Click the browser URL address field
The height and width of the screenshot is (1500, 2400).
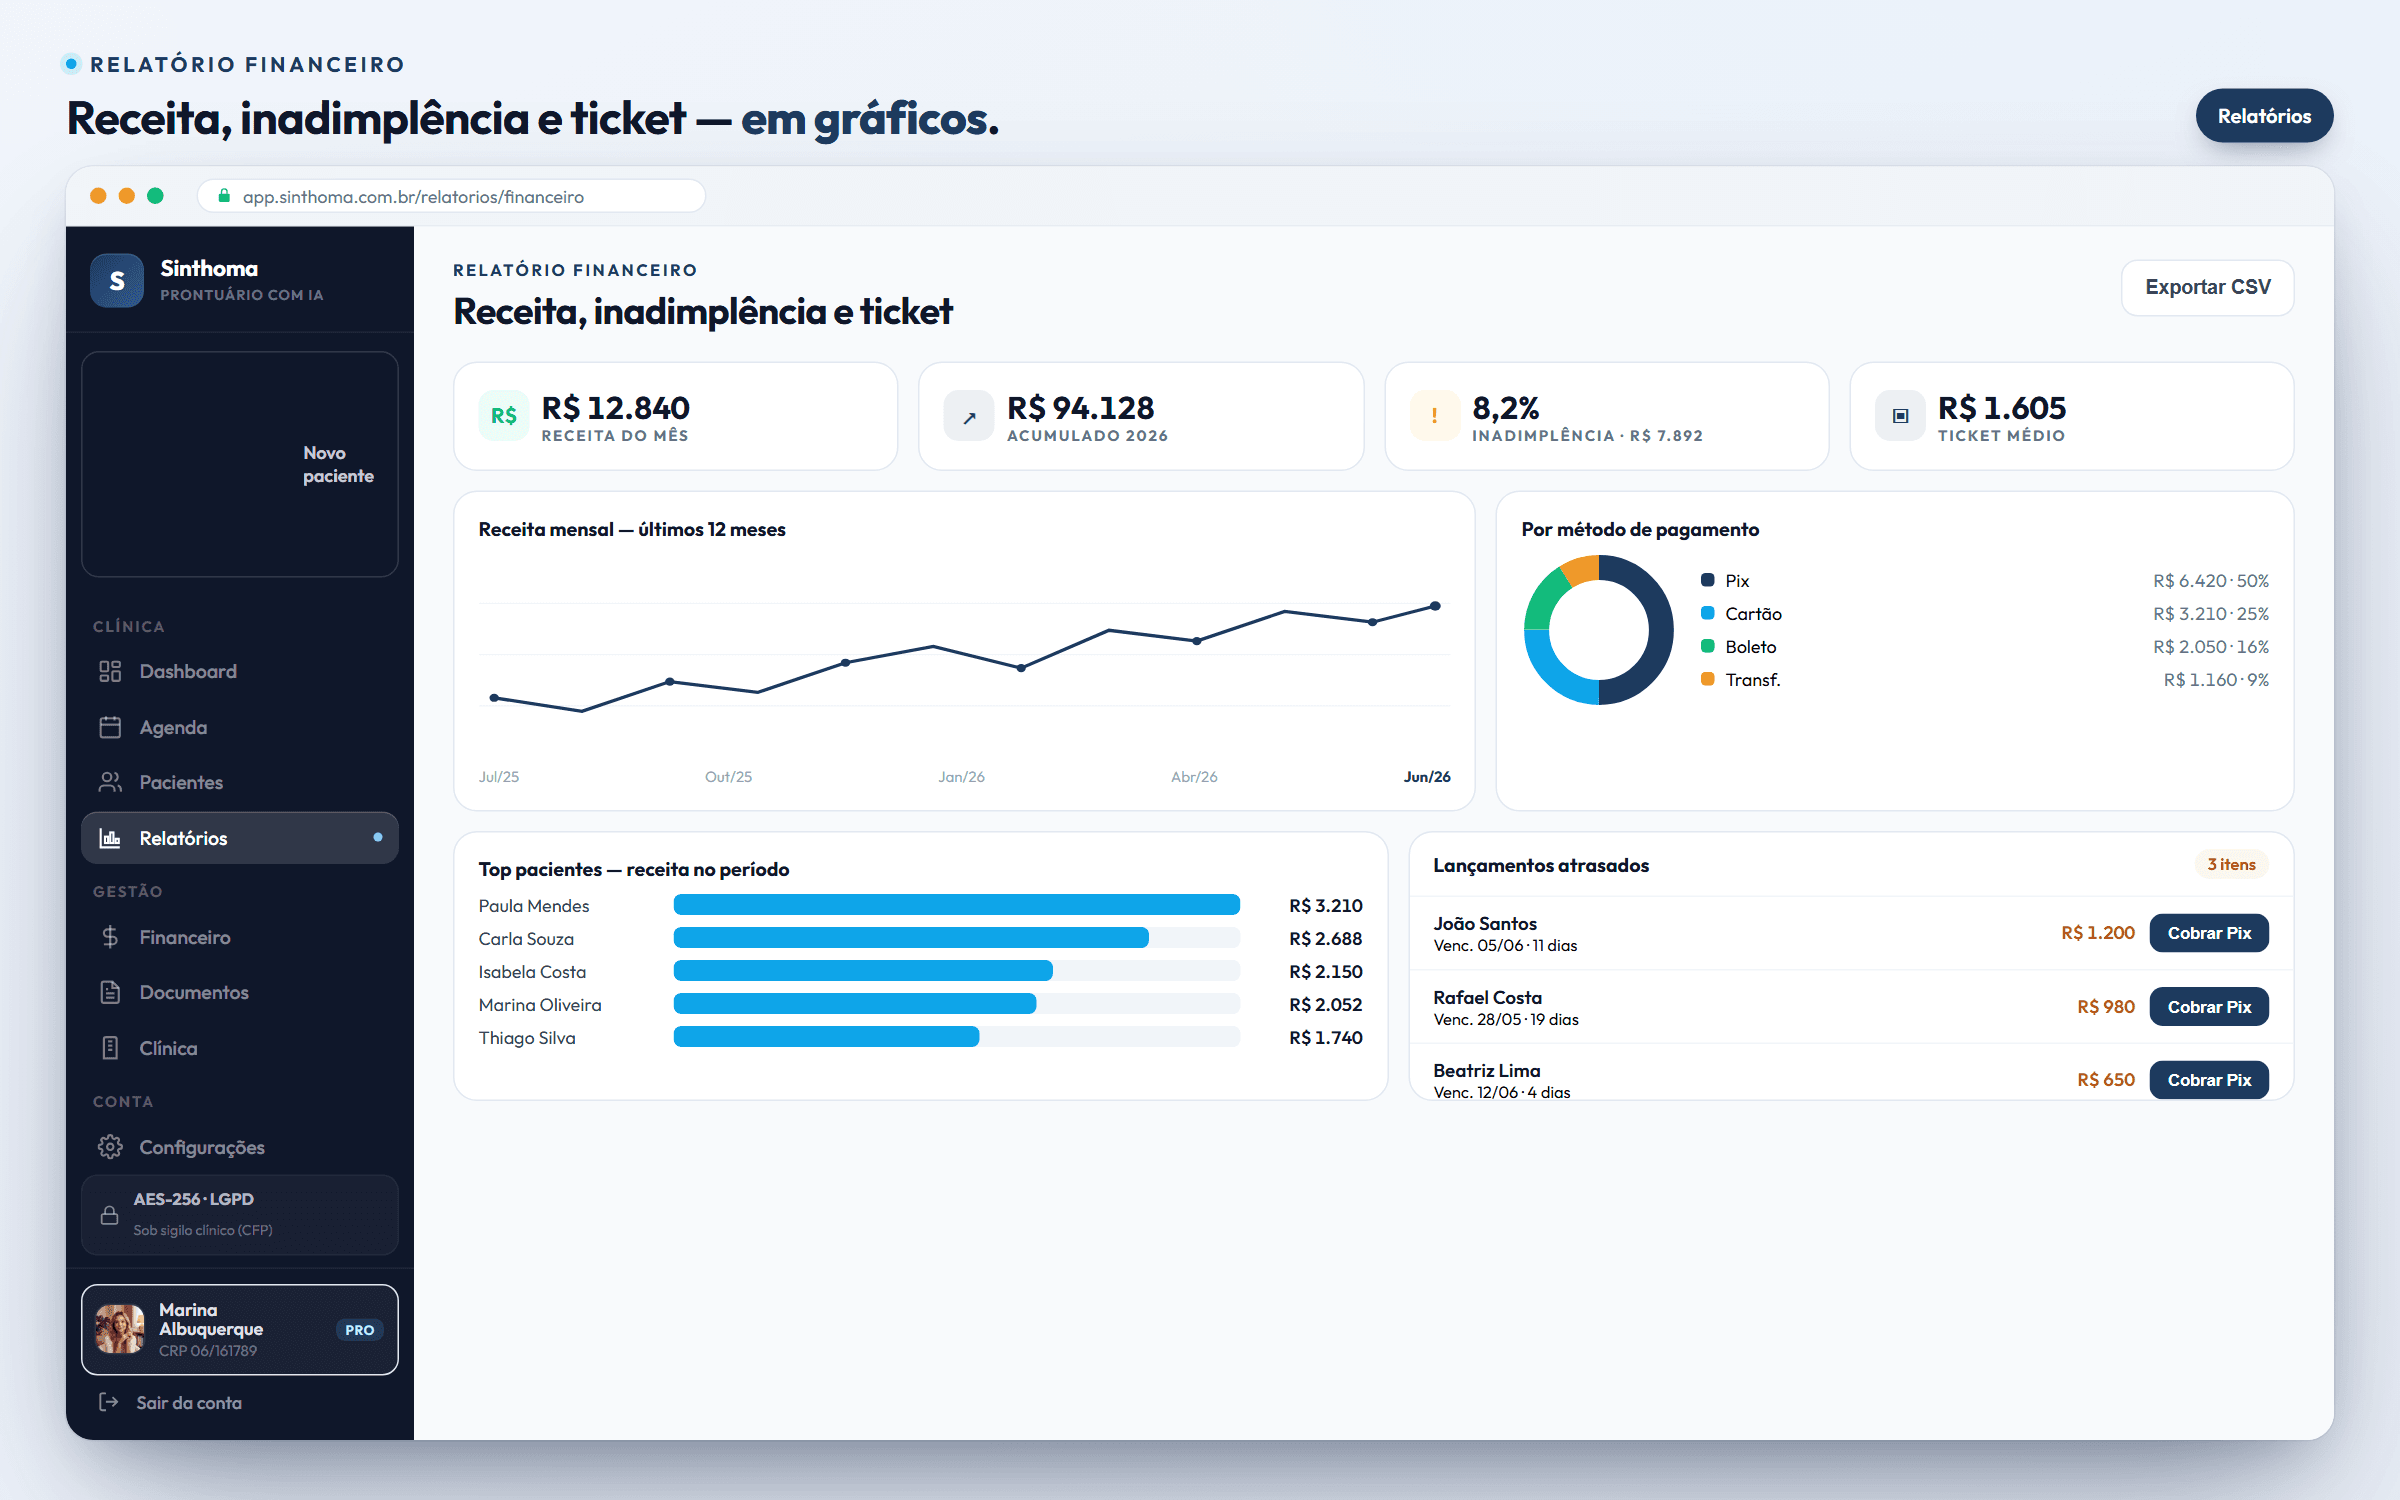coord(452,196)
